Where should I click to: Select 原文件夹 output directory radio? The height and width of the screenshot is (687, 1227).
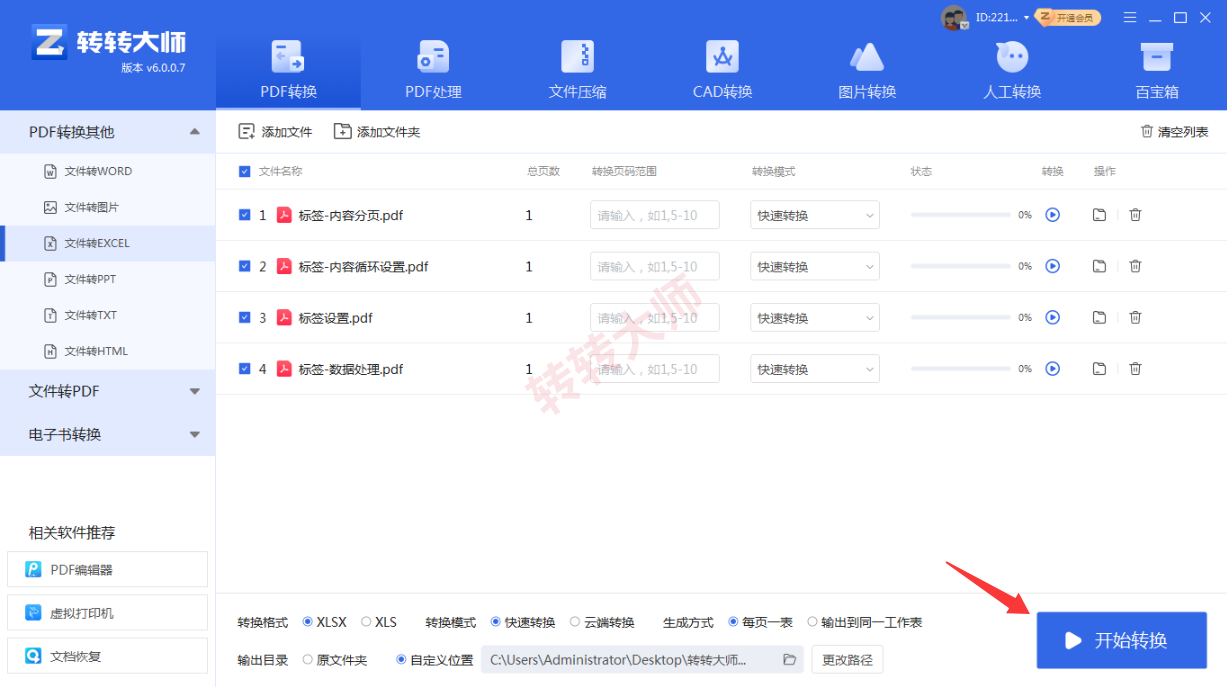tap(307, 660)
